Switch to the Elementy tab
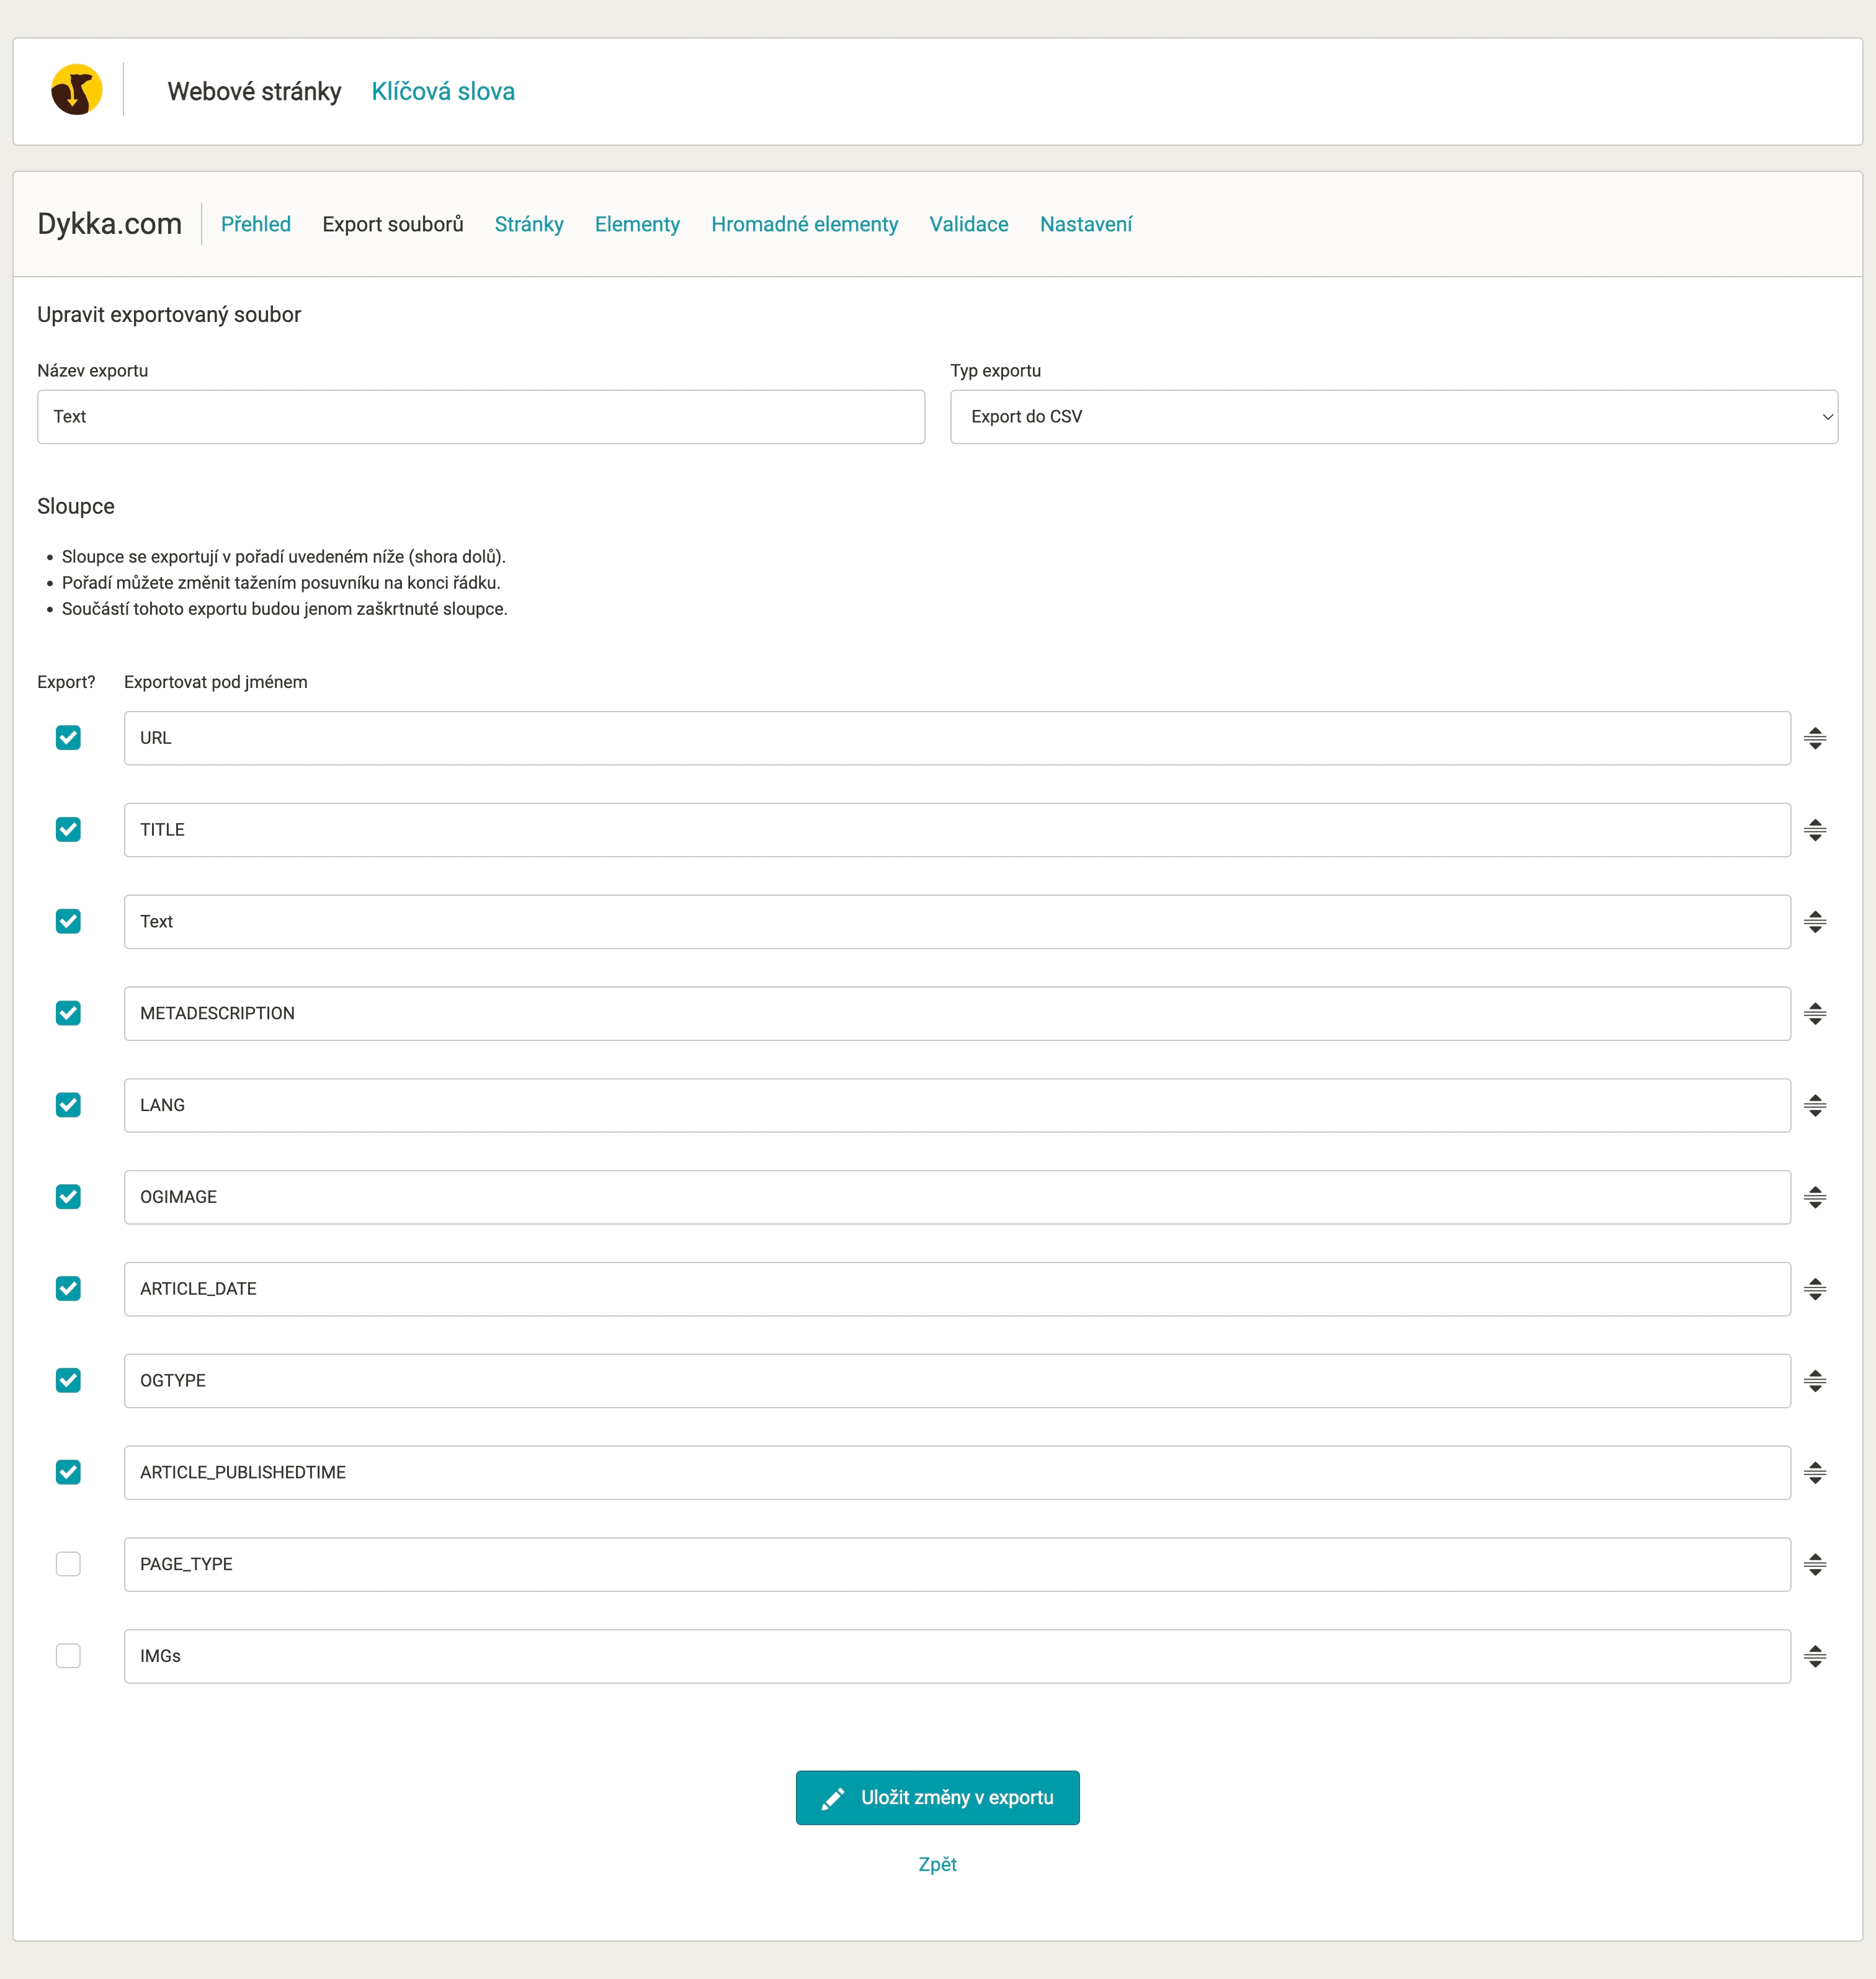The width and height of the screenshot is (1876, 1979). click(x=637, y=224)
